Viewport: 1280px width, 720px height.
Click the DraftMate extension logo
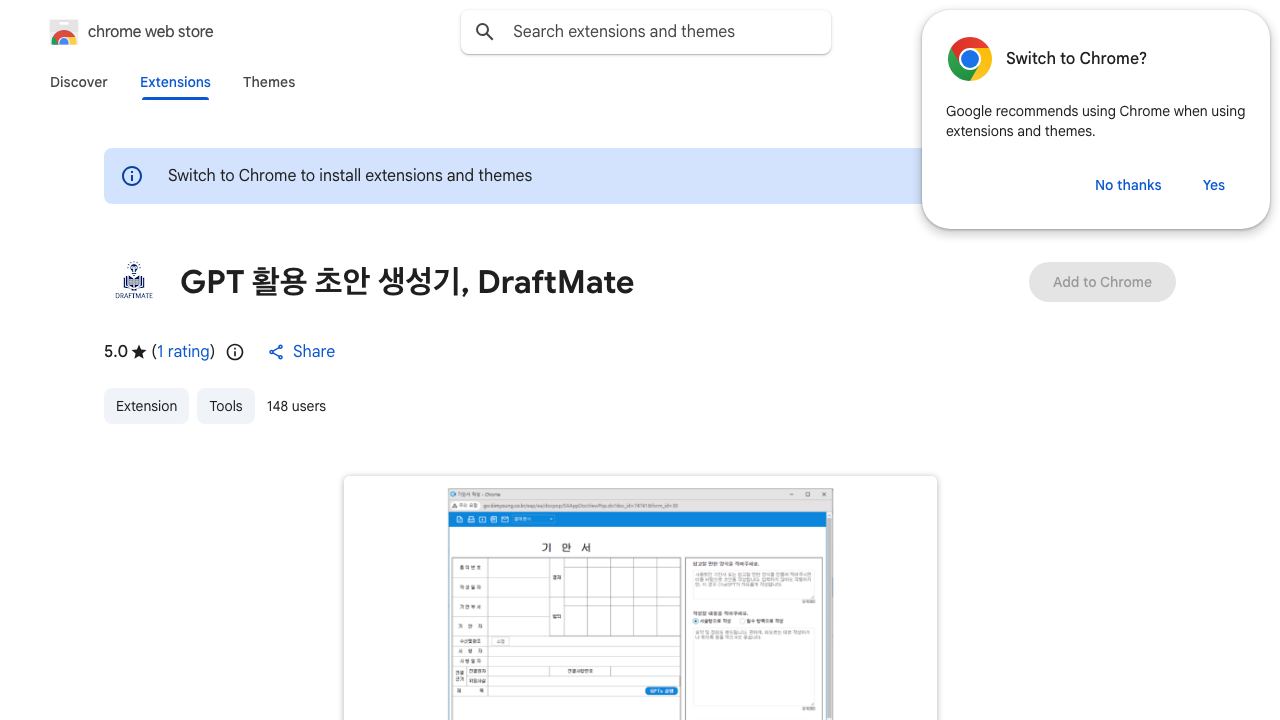[x=134, y=282]
